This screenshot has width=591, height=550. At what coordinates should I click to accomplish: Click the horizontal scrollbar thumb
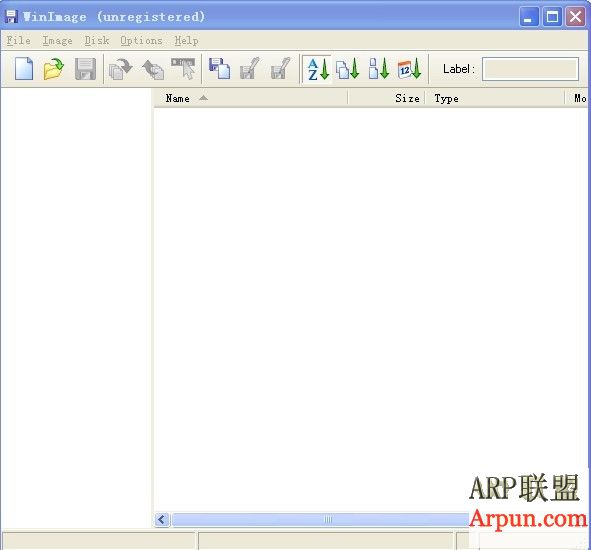click(x=320, y=519)
